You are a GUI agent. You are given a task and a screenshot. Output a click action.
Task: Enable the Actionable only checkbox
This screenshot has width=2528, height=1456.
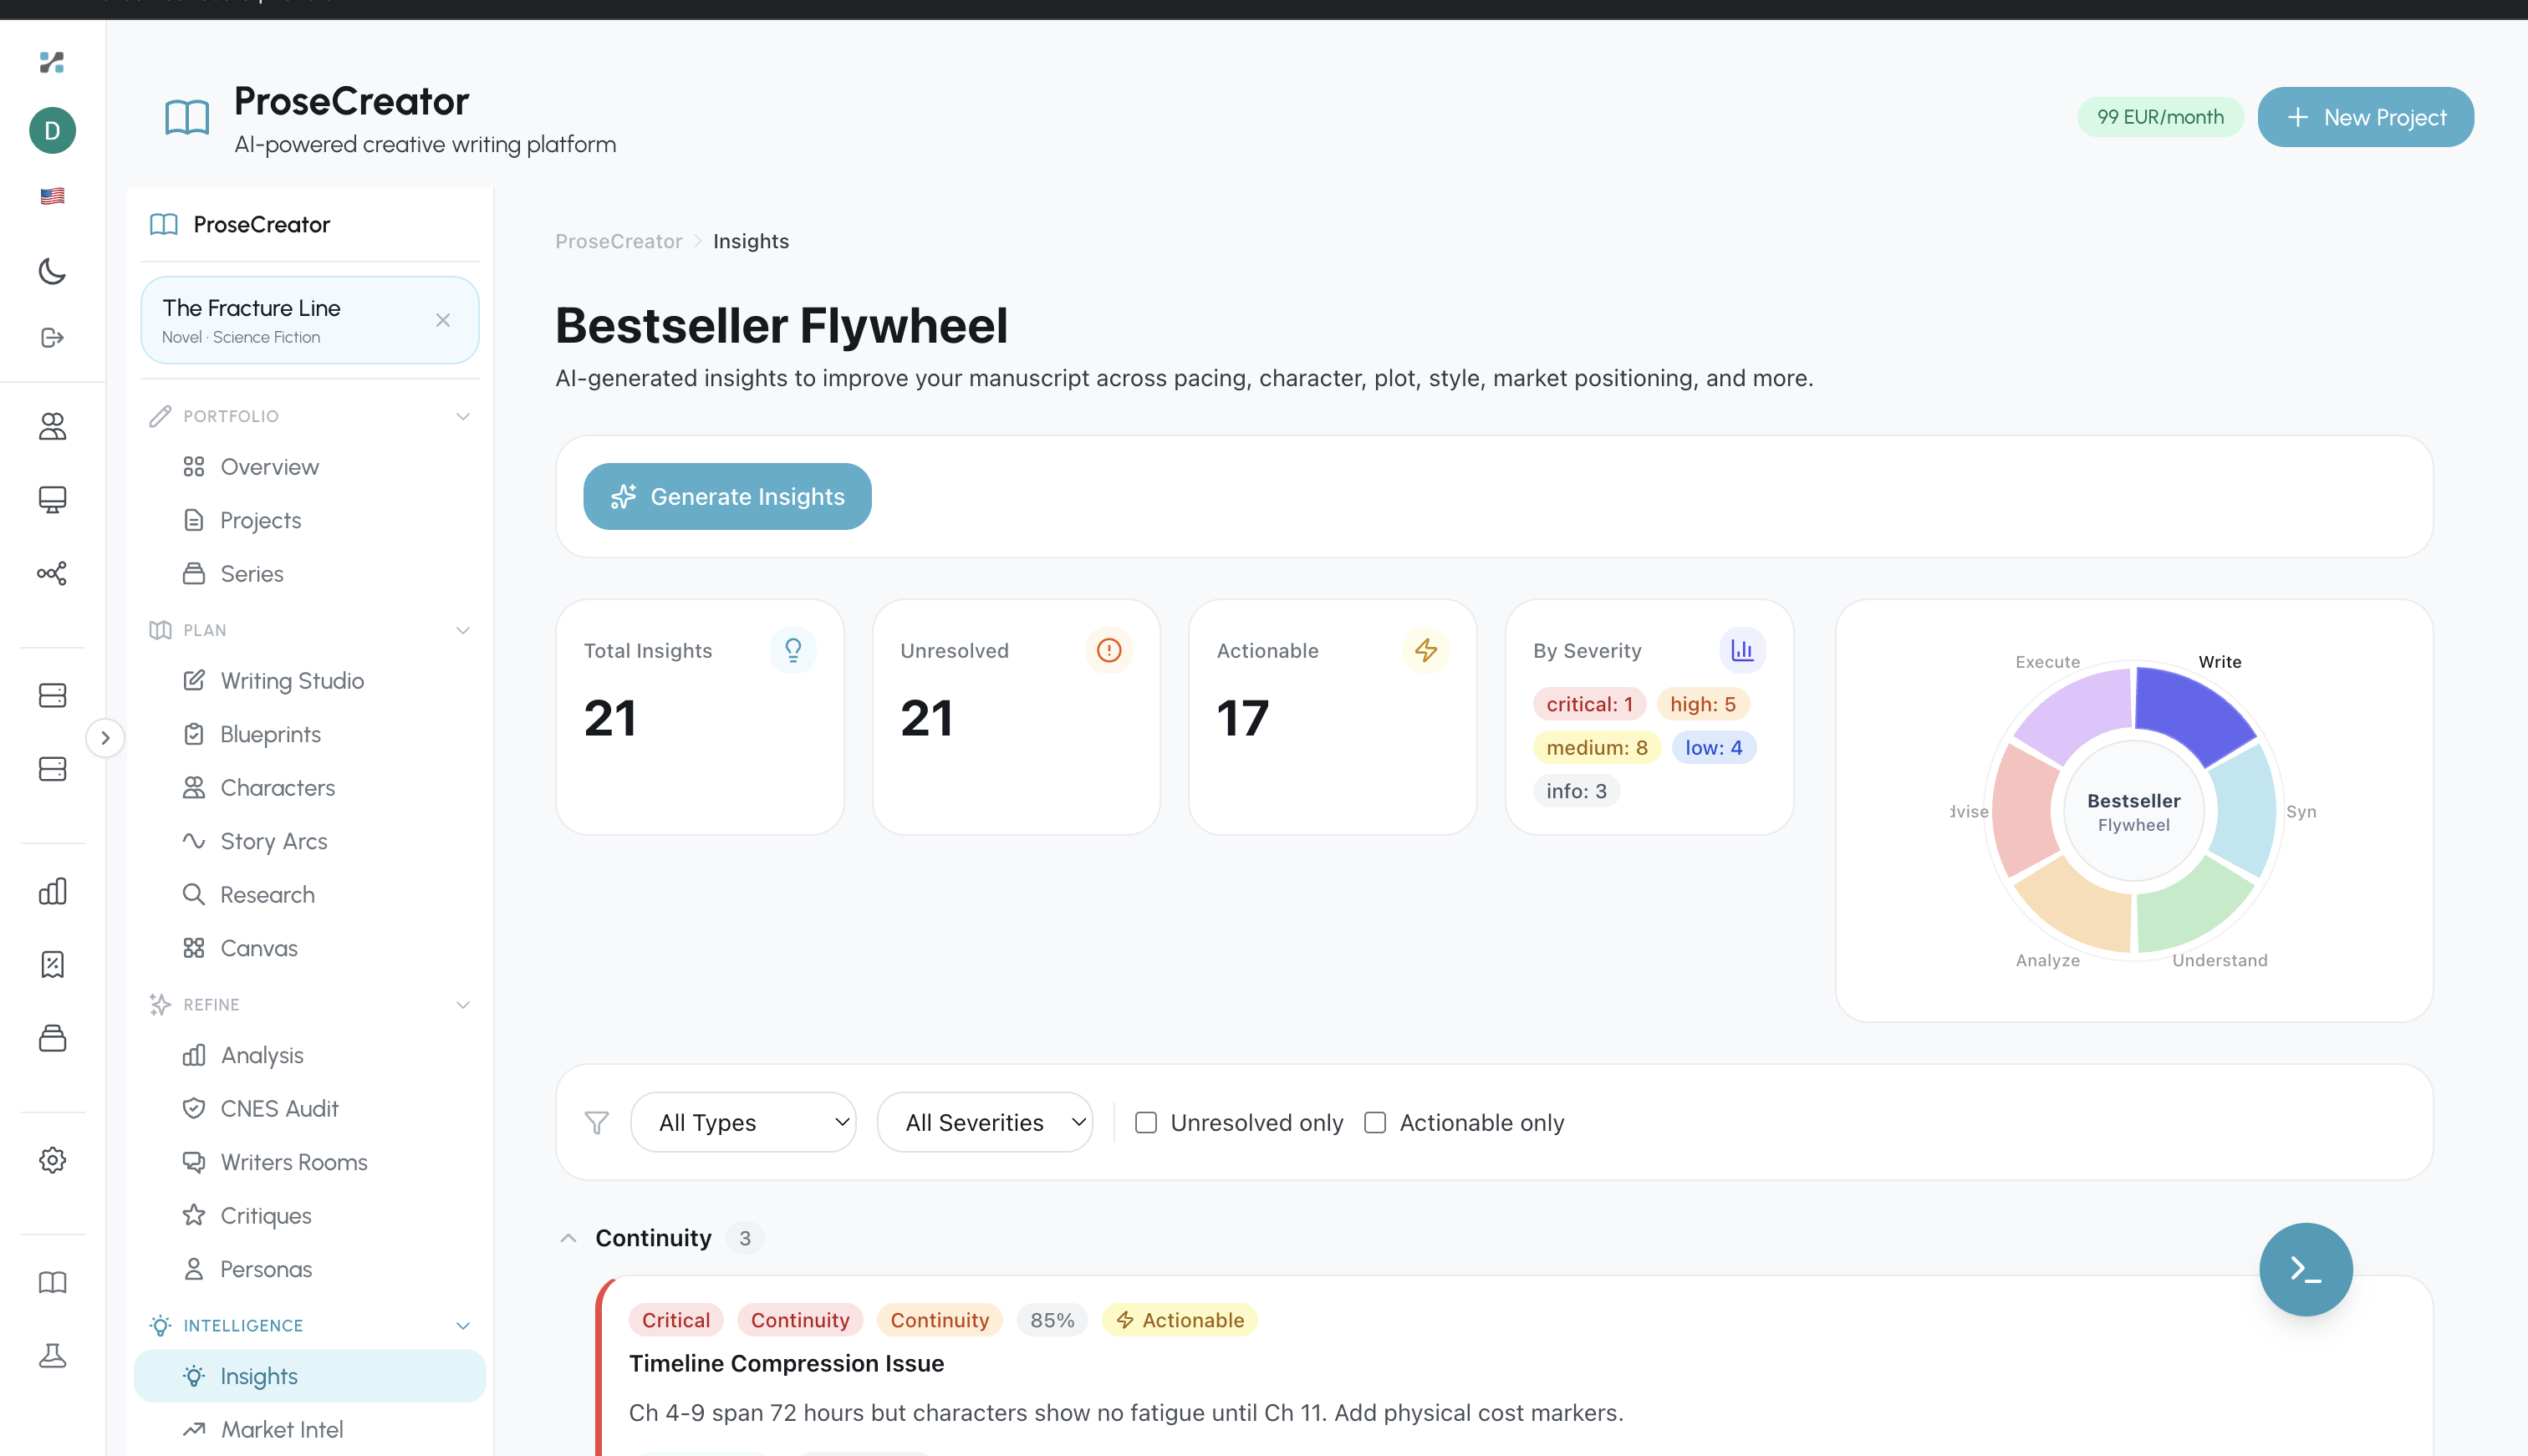[1376, 1122]
